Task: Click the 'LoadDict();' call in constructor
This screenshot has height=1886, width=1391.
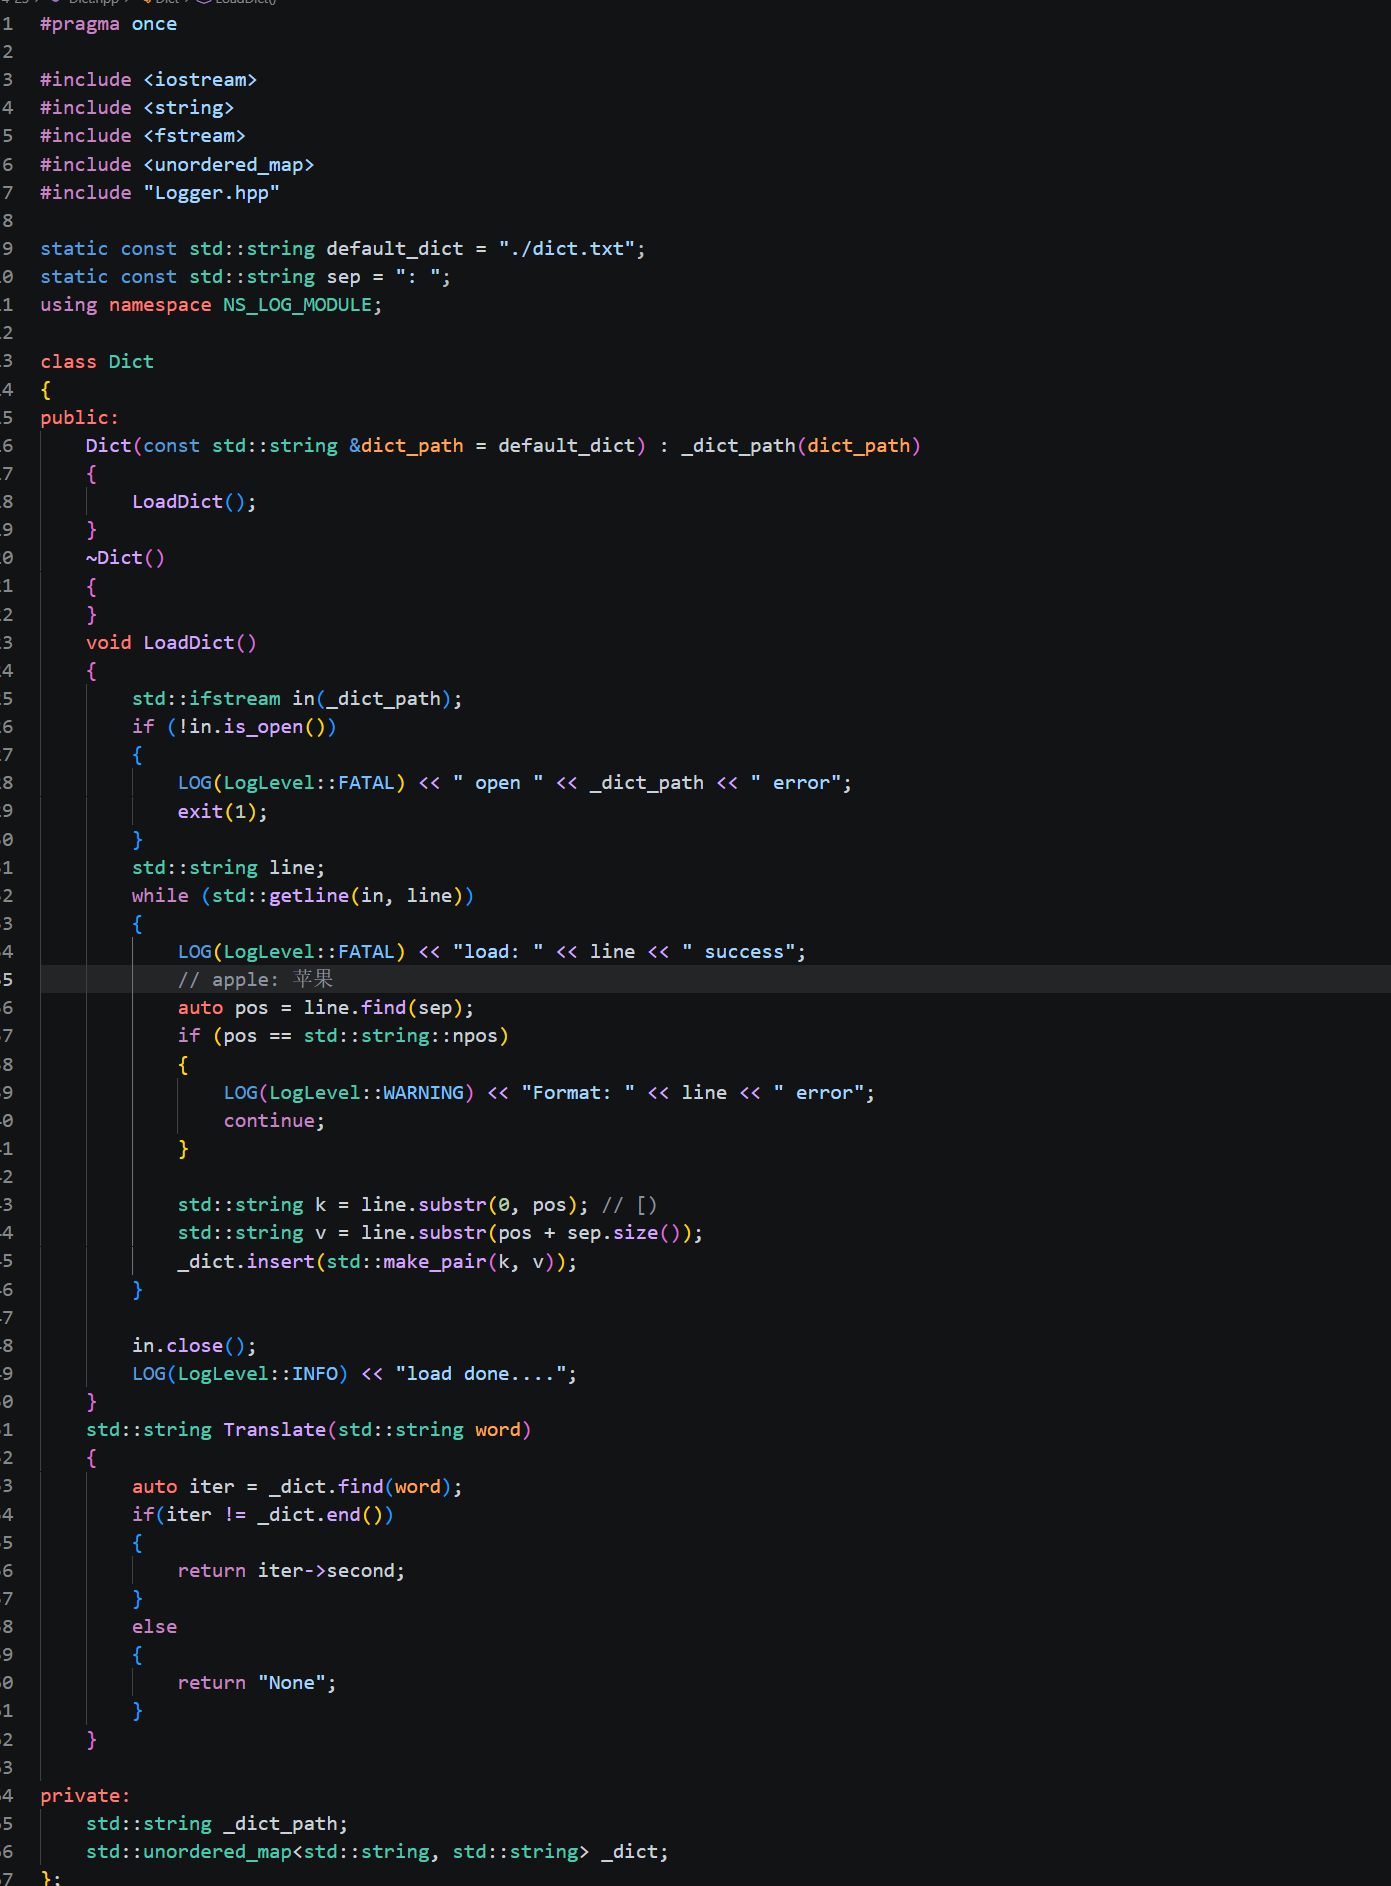Action: tap(194, 502)
